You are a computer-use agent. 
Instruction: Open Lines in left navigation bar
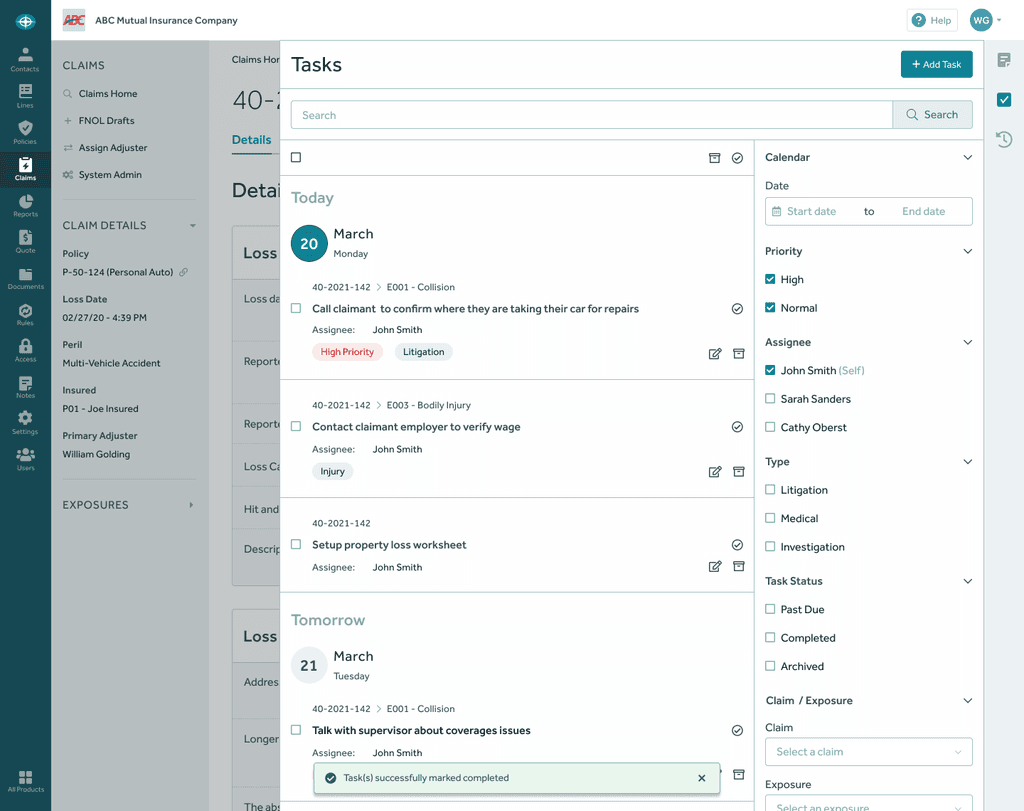pyautogui.click(x=25, y=96)
